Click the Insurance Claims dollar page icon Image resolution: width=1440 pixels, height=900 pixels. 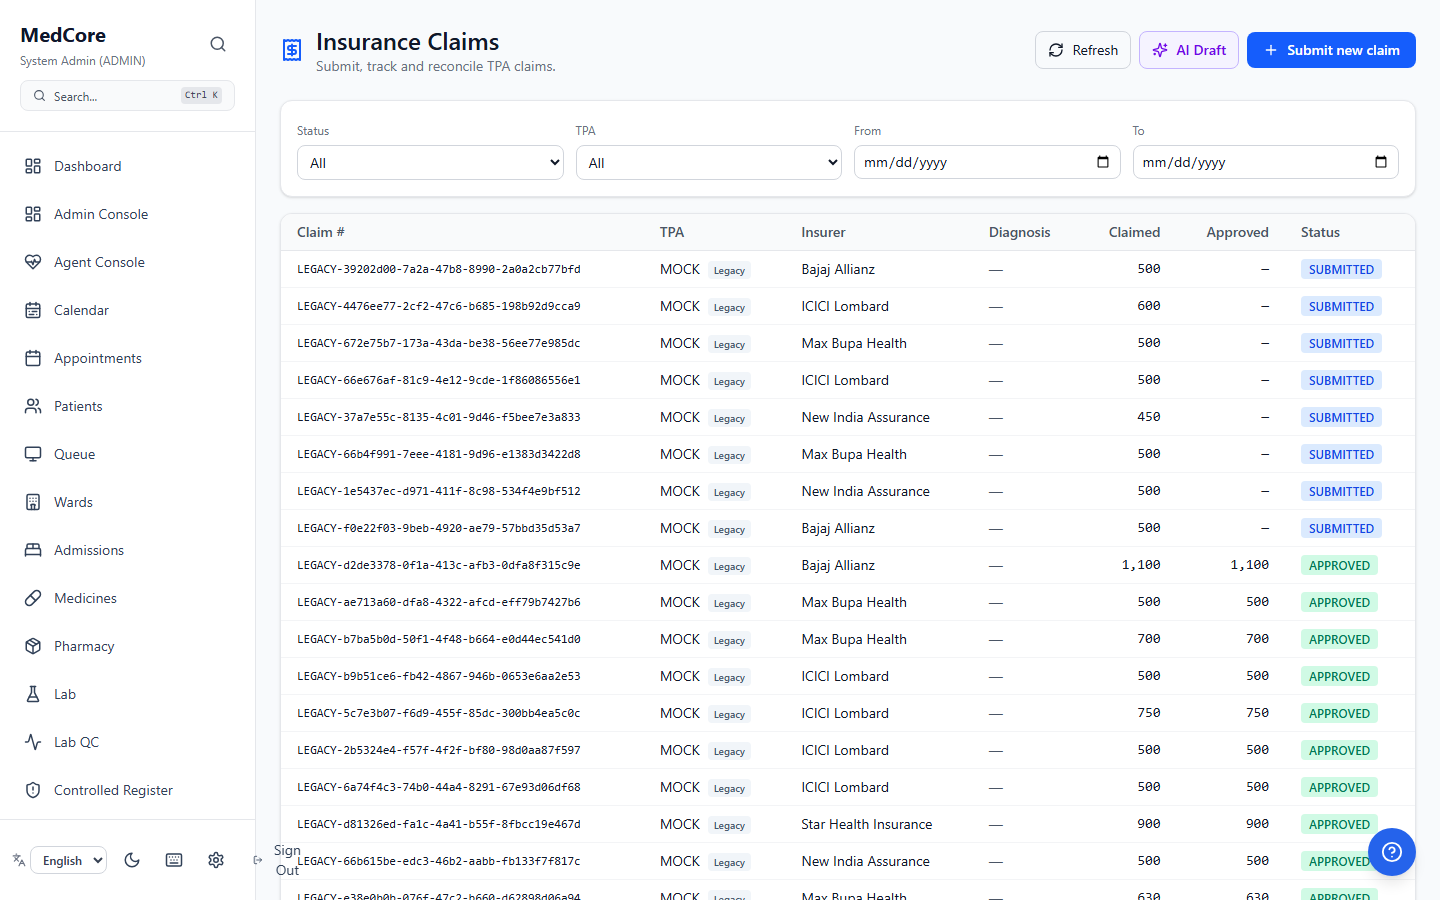(292, 50)
